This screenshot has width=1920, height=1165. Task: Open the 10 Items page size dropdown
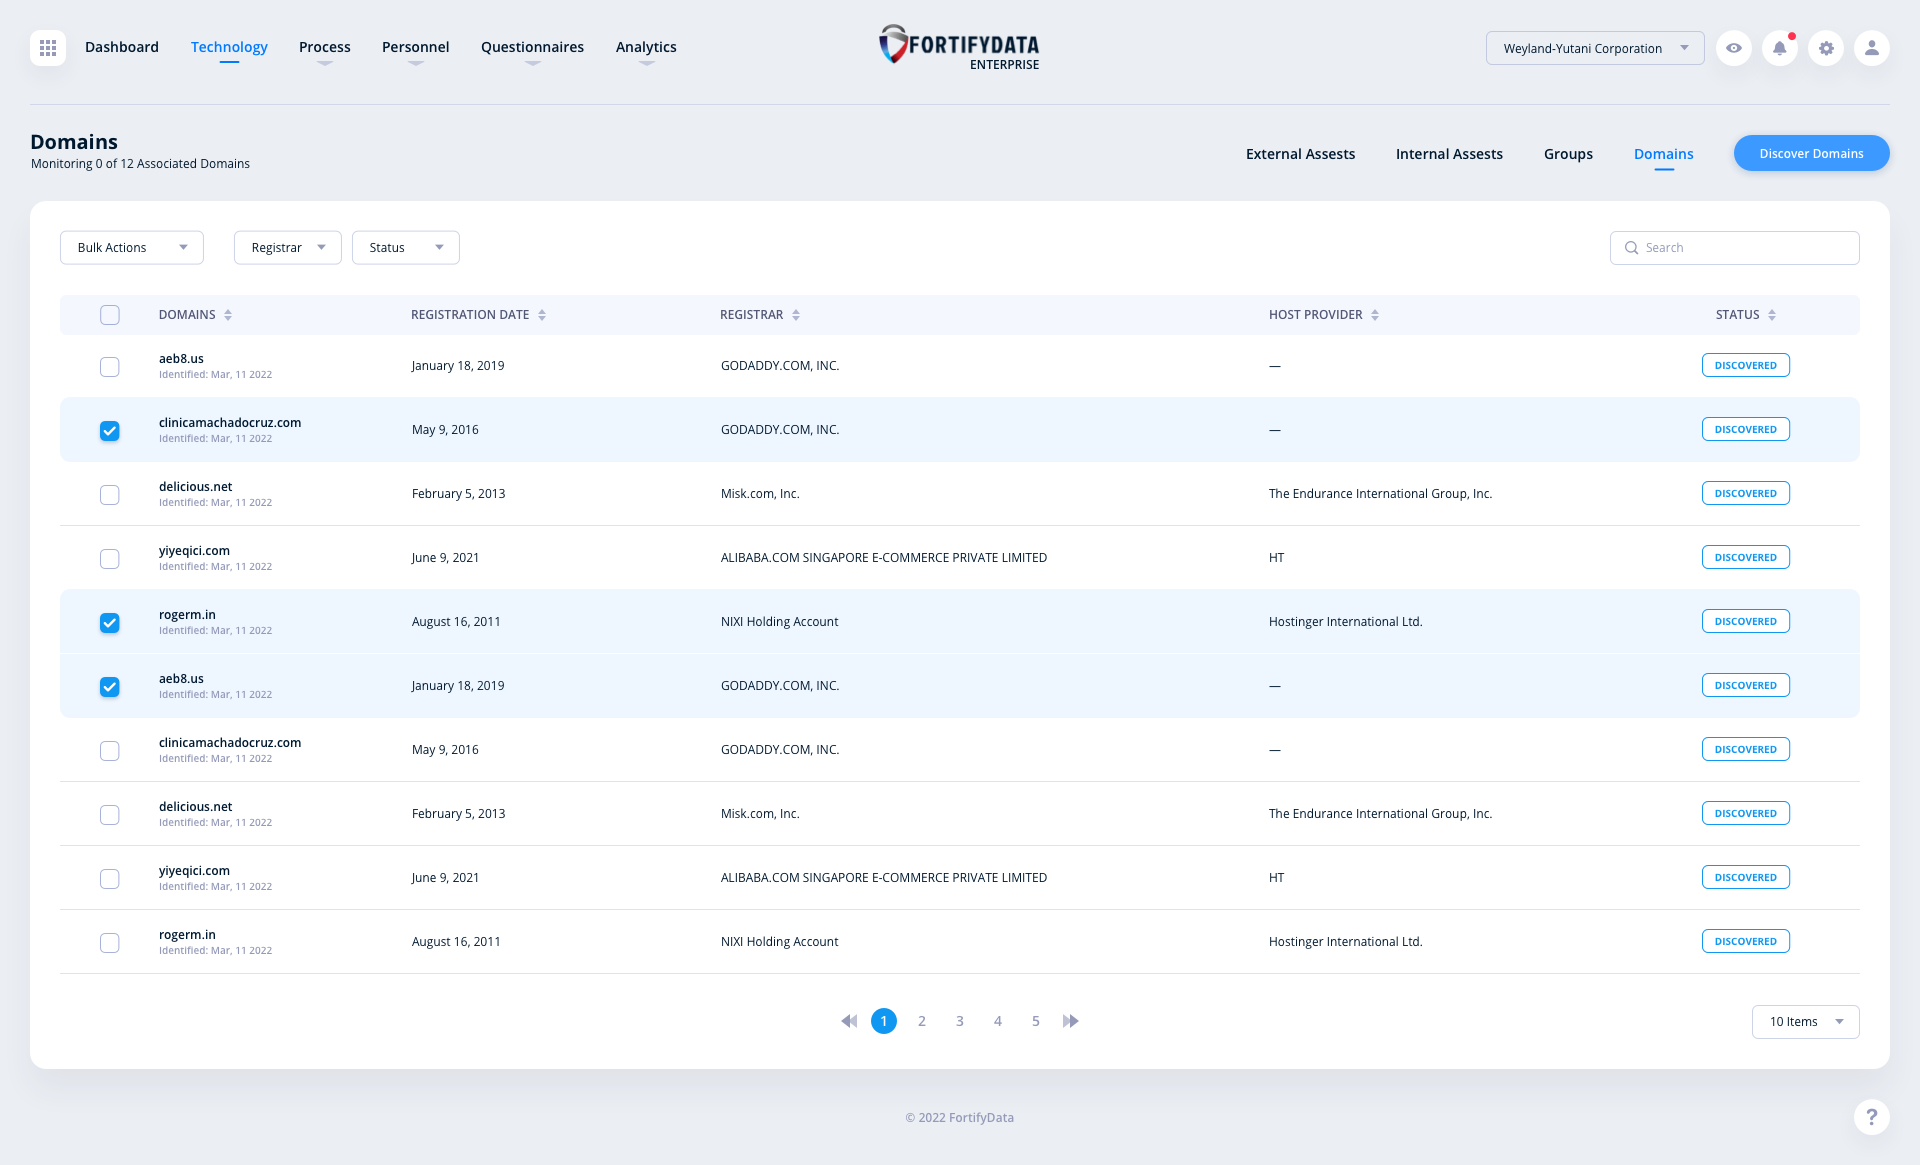click(1805, 1022)
